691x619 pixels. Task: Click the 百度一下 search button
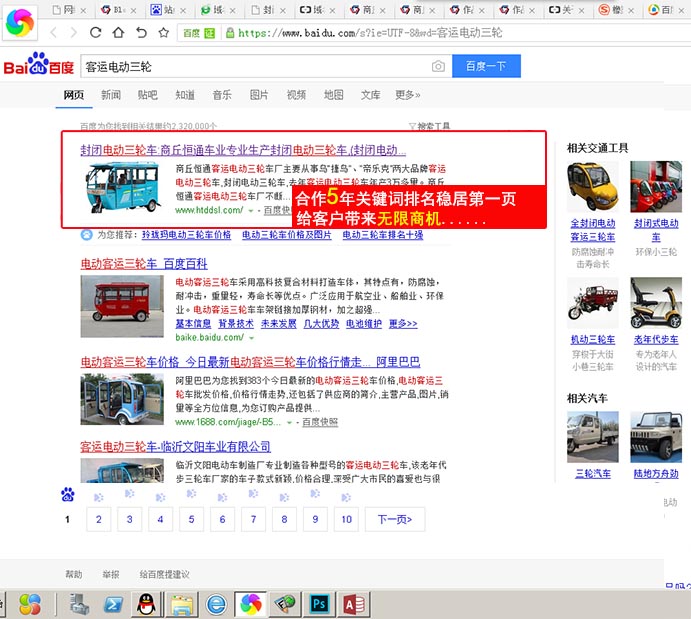point(486,66)
